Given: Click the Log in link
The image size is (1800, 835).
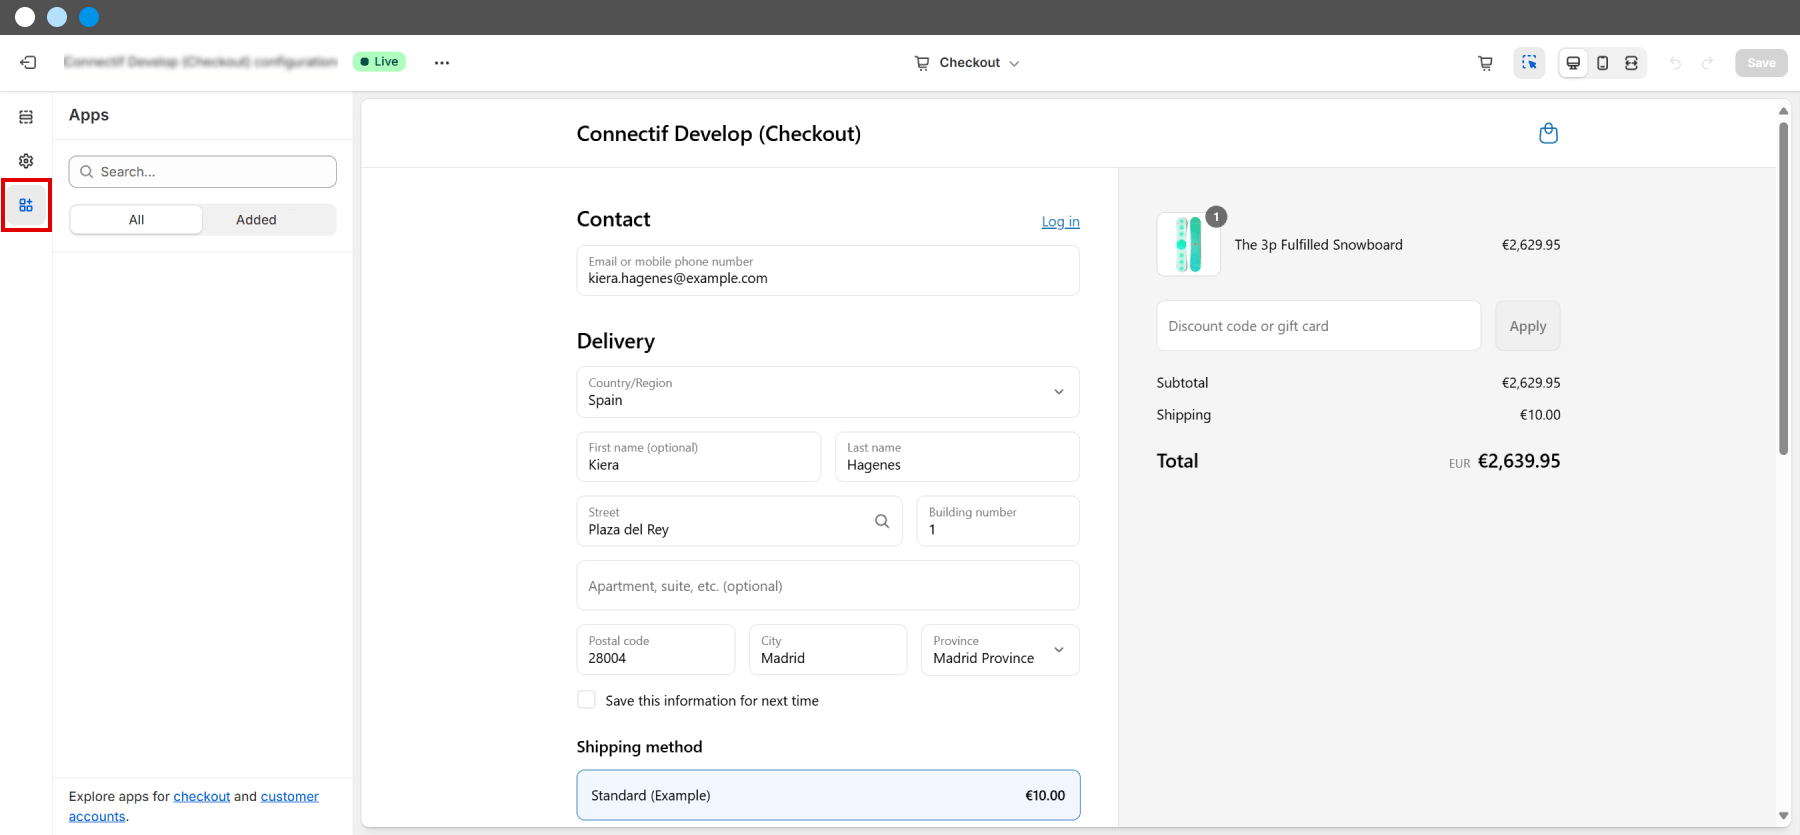Looking at the screenshot, I should pos(1060,222).
